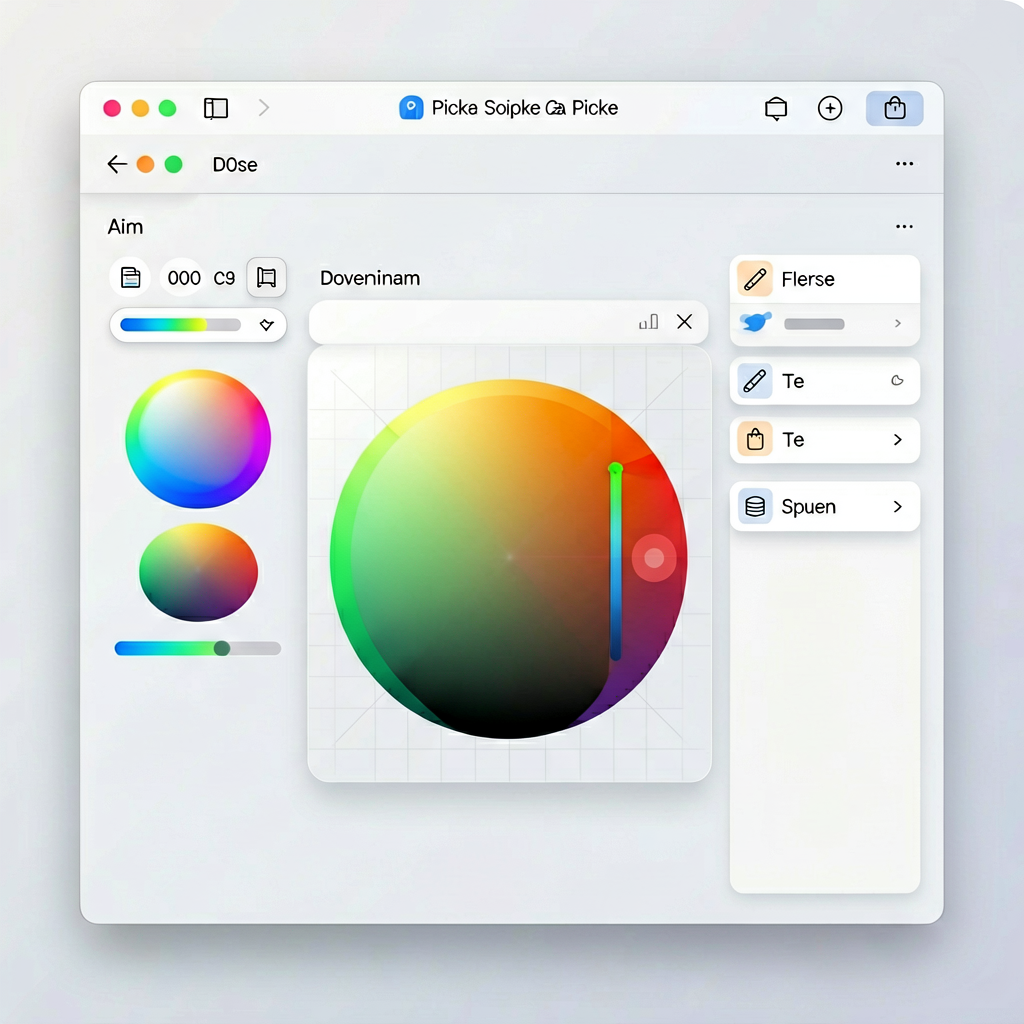1024x1024 pixels.
Task: Select the frame icon next to C9
Action: tap(266, 278)
